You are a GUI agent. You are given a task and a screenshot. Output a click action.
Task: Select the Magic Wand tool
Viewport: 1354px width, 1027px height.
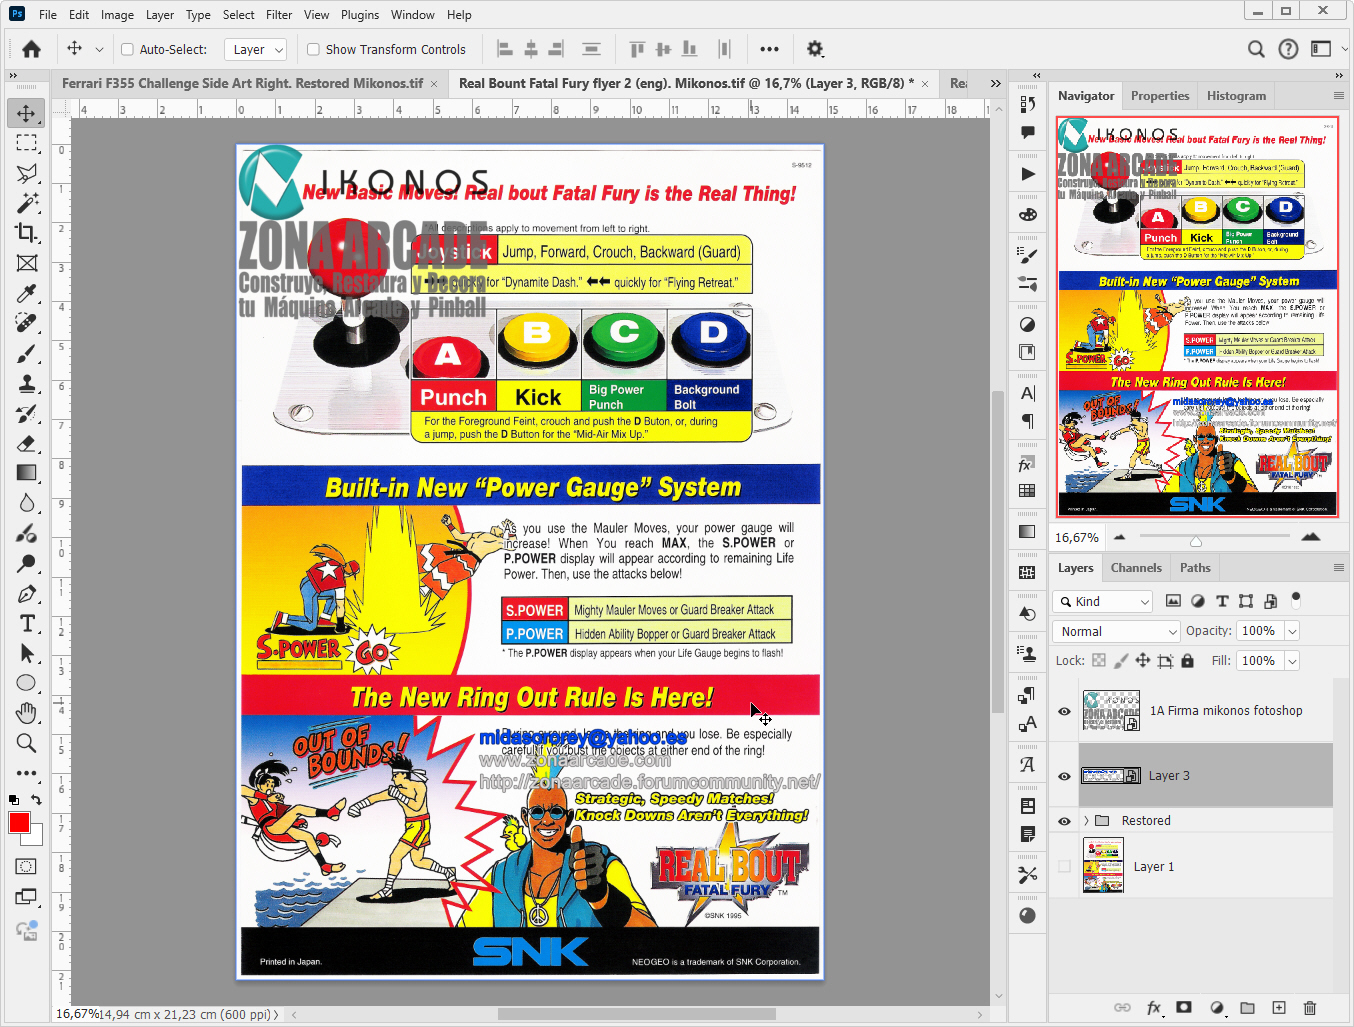coord(27,203)
